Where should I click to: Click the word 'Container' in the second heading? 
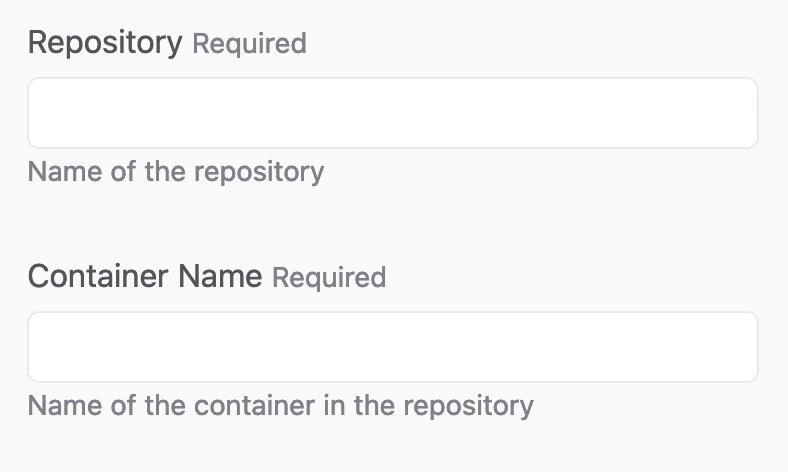[x=98, y=276]
